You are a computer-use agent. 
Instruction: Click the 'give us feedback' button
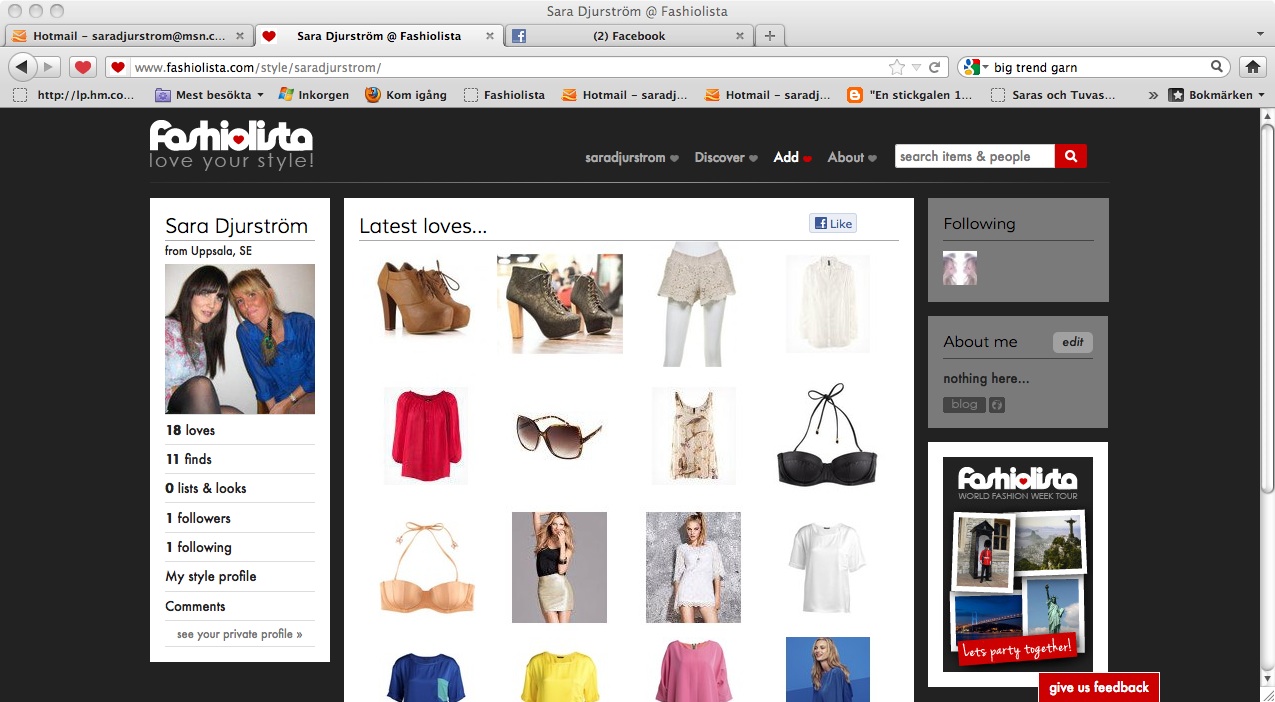(1099, 687)
